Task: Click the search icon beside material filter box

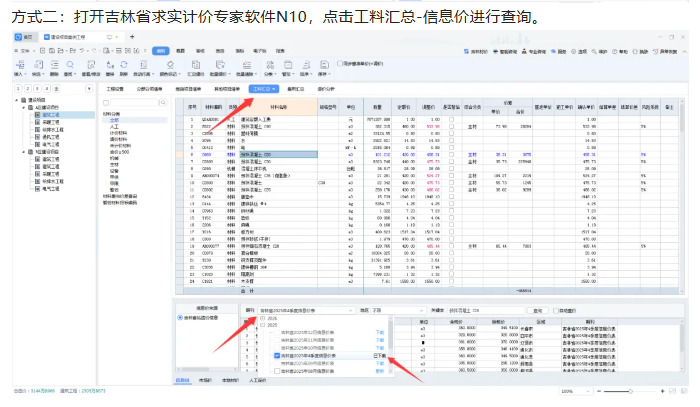Action: [x=163, y=103]
